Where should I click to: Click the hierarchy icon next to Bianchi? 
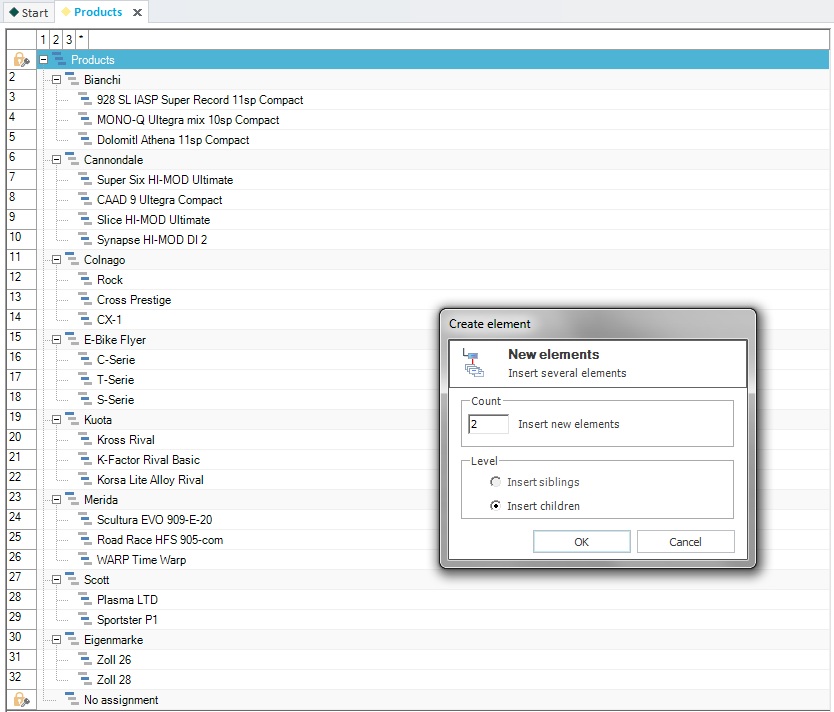72,79
